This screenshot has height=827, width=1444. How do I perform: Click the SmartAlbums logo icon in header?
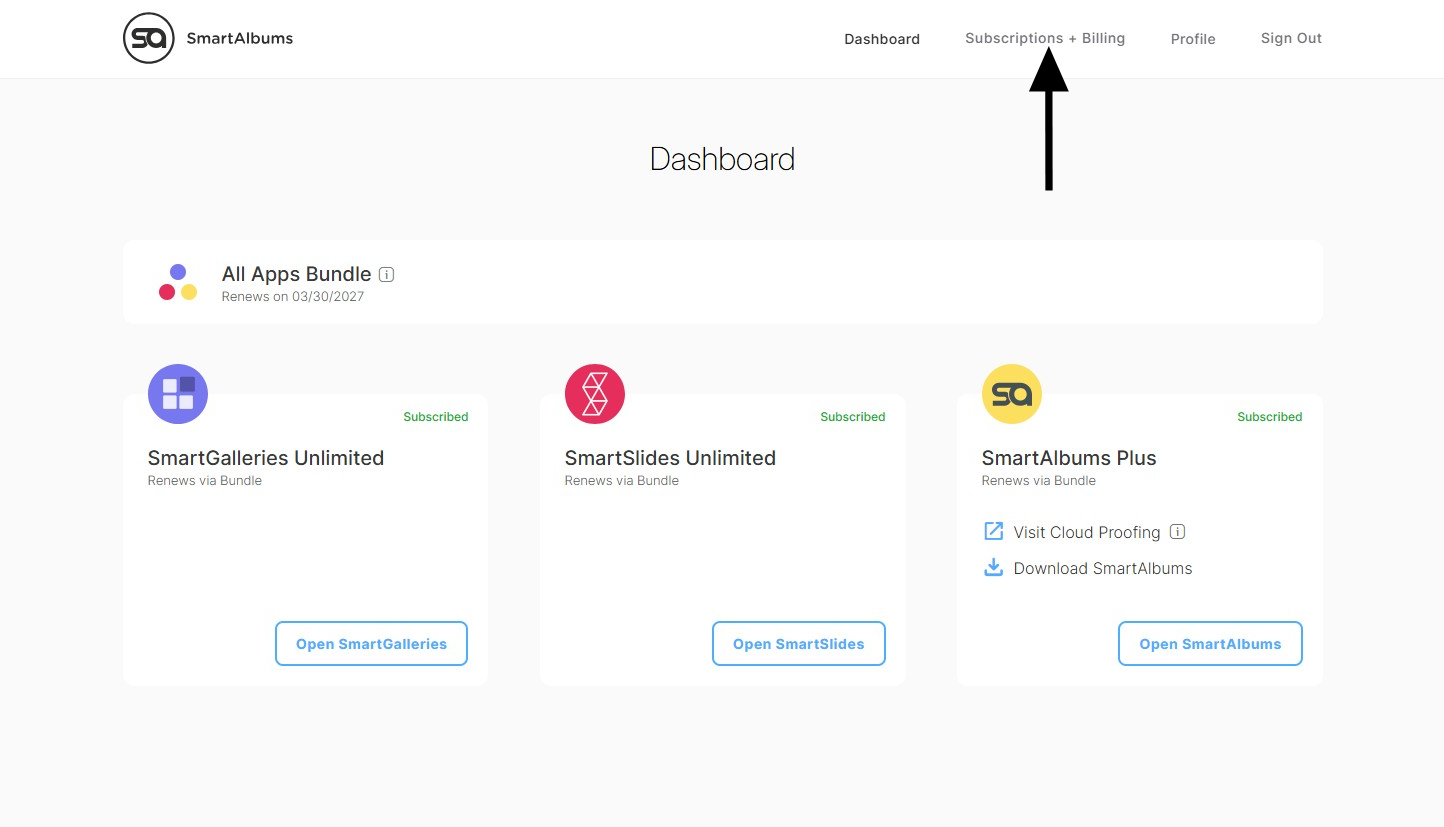[149, 38]
